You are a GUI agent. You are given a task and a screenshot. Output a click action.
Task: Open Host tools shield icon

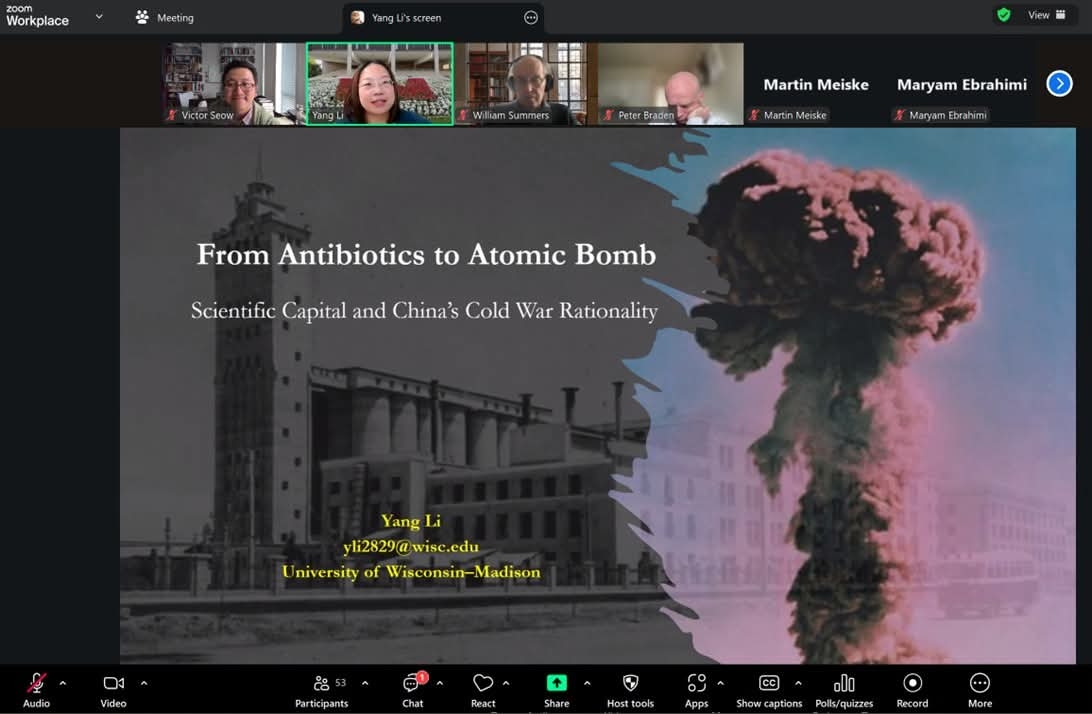tap(630, 690)
